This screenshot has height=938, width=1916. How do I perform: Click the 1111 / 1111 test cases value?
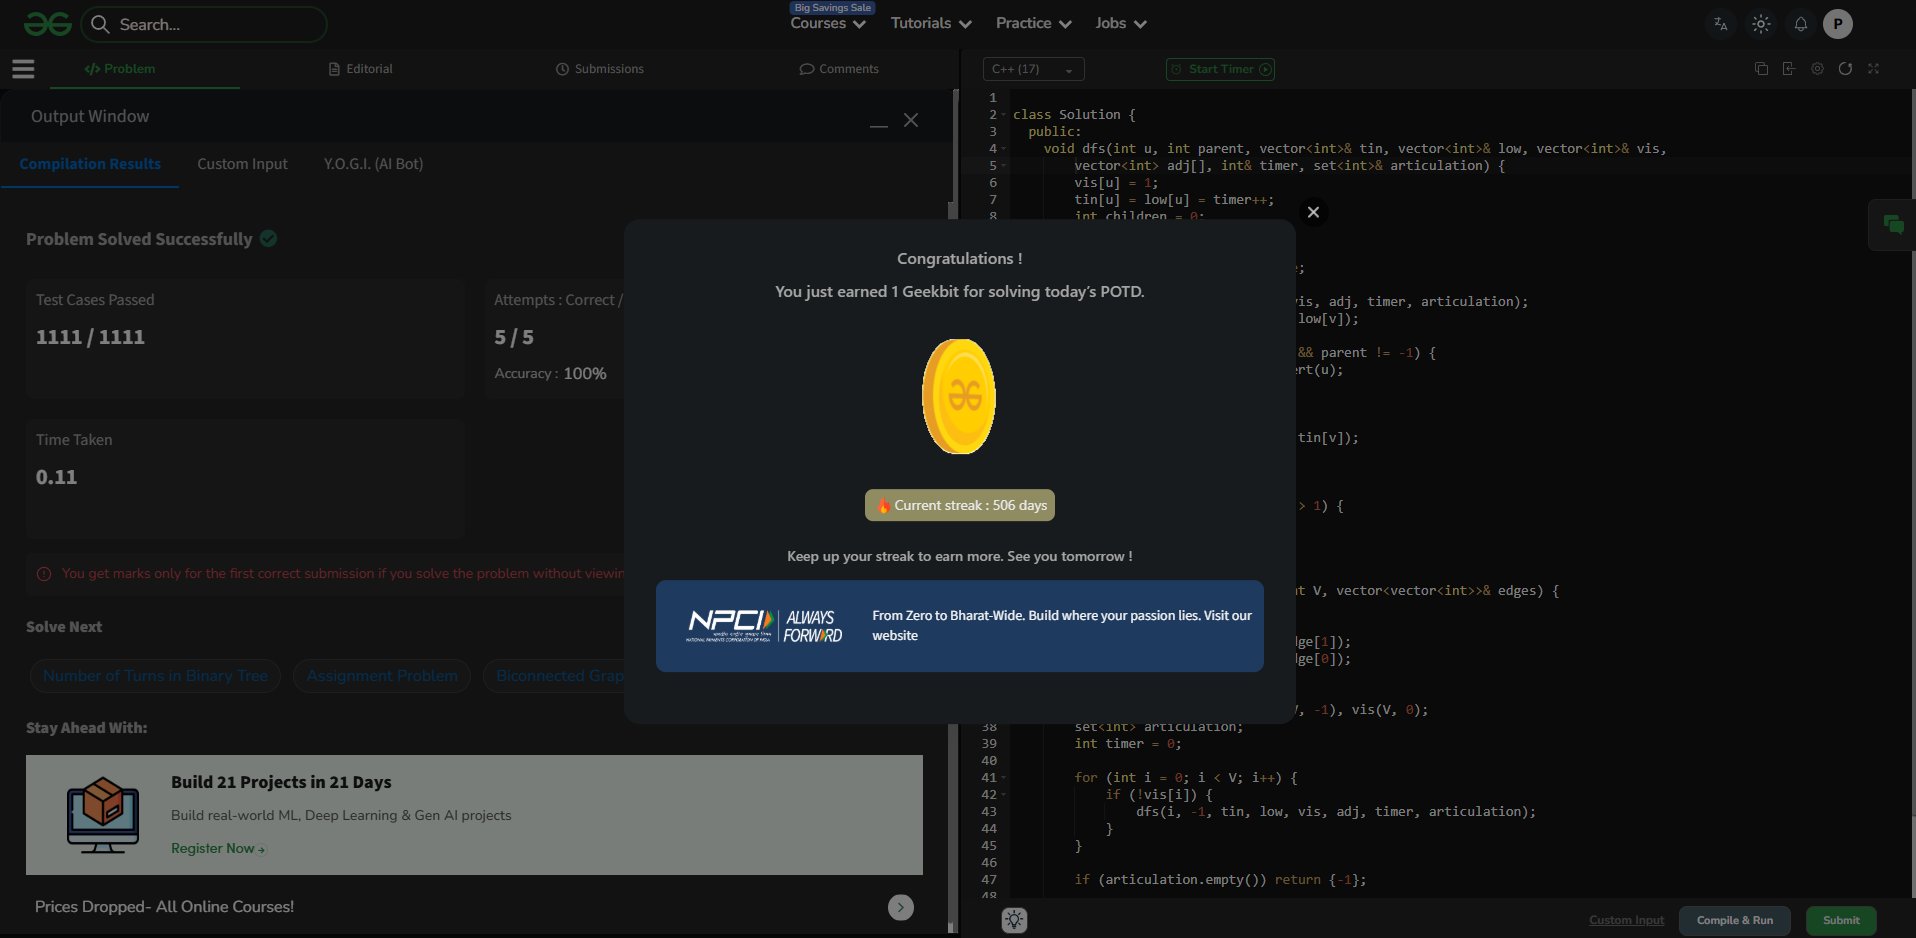pos(90,337)
